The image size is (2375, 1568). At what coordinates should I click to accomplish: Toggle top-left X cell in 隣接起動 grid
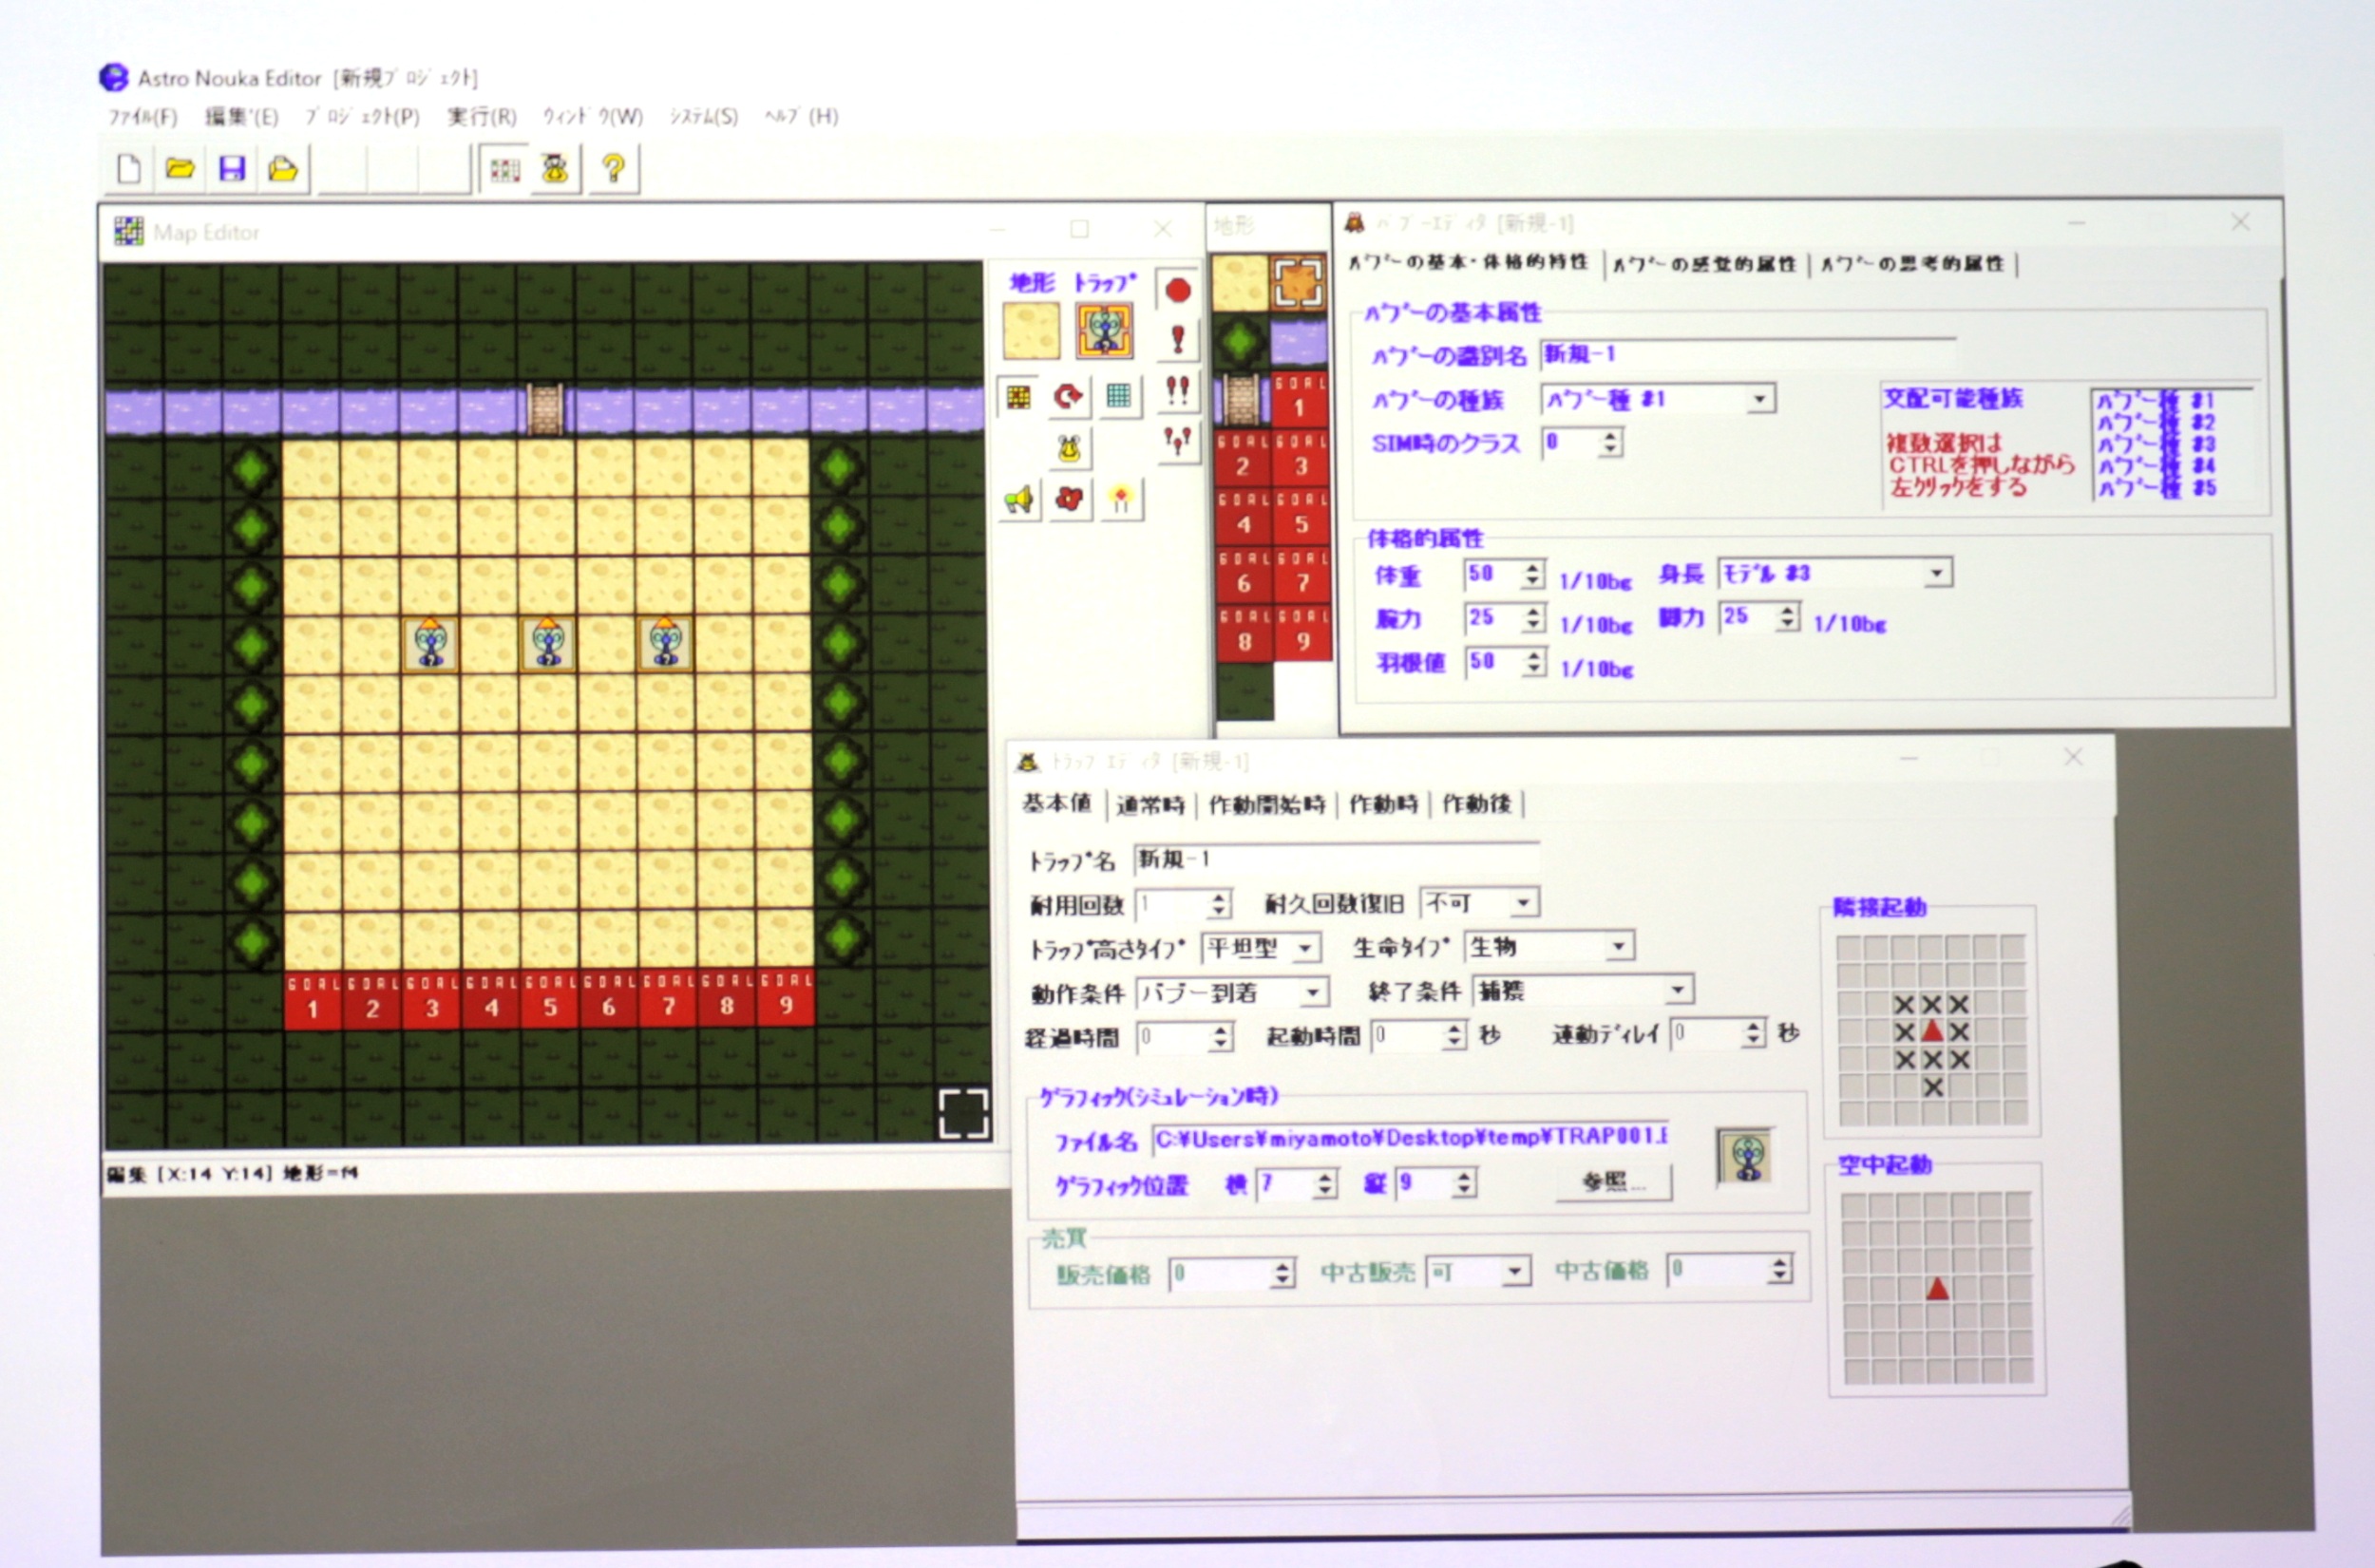tap(1904, 1004)
